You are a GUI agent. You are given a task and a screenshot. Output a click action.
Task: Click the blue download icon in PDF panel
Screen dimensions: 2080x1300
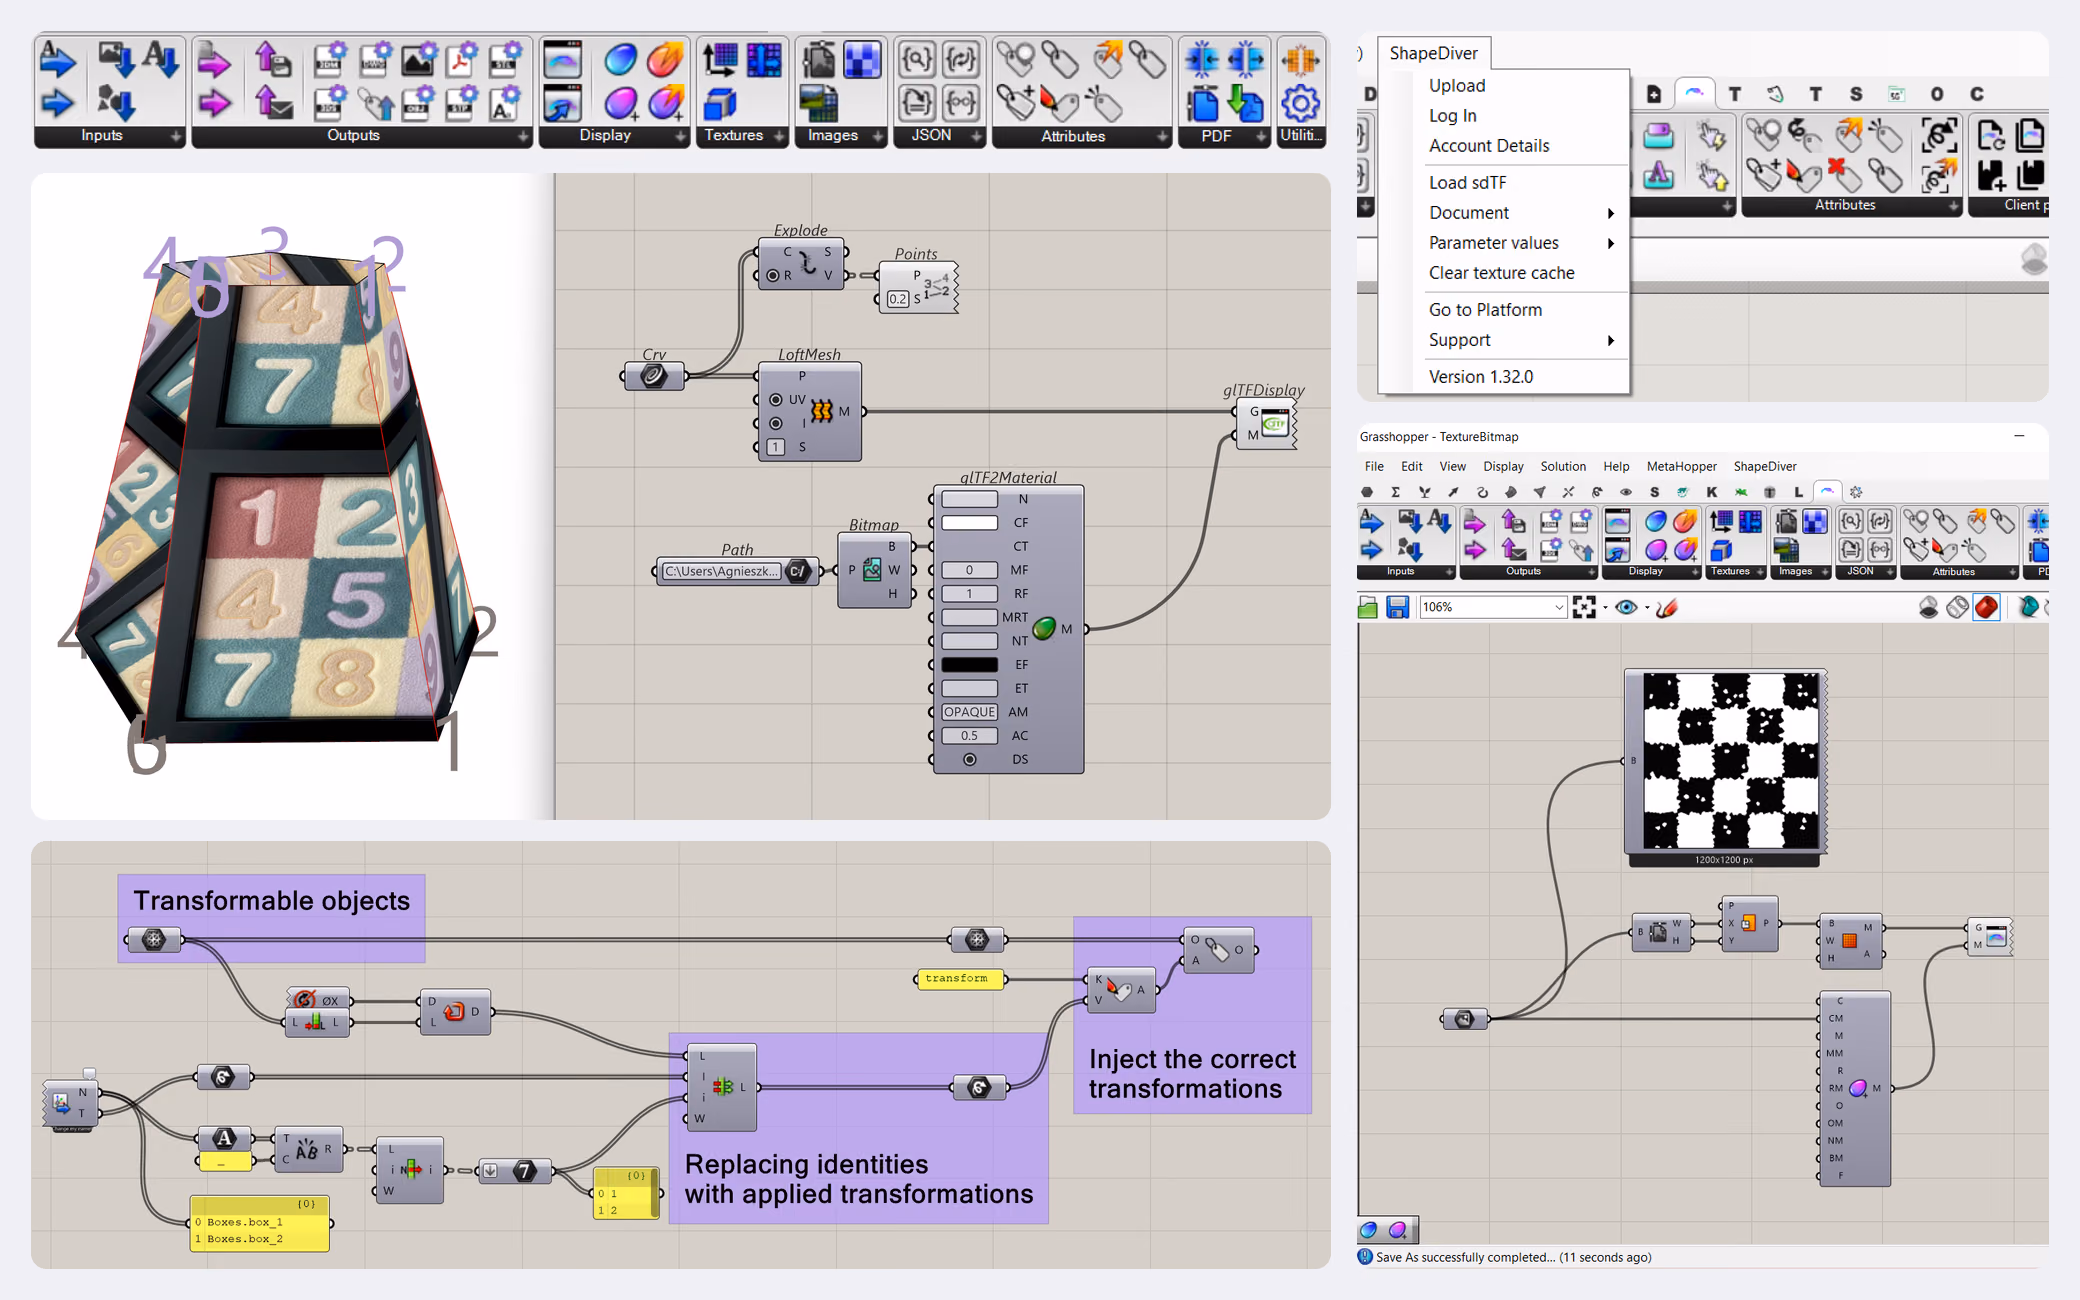(1245, 103)
